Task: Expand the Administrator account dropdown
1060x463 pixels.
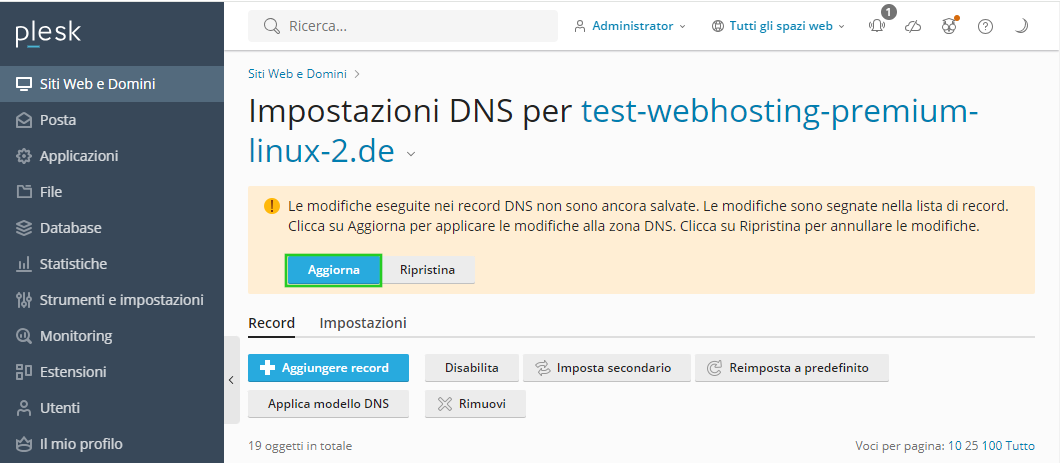Action: (x=629, y=26)
